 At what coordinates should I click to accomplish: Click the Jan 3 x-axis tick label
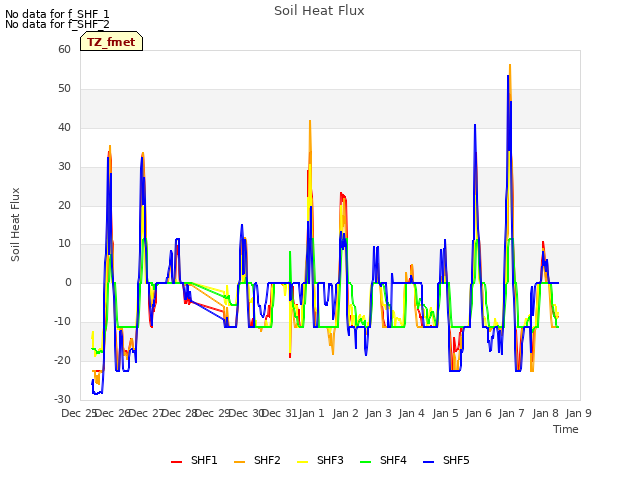[x=378, y=413]
